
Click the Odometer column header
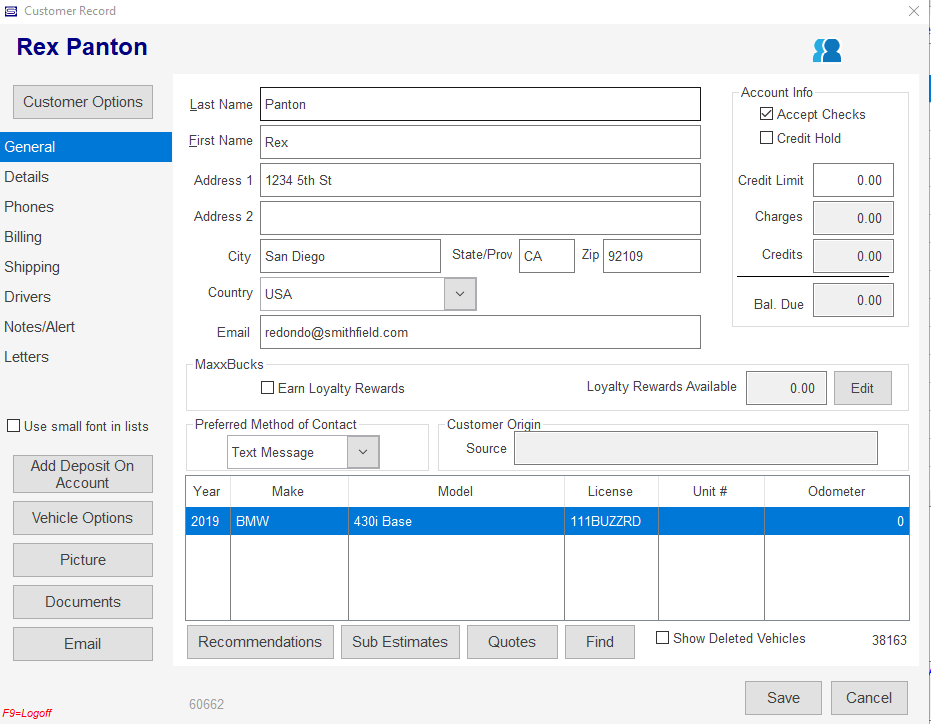pos(837,491)
